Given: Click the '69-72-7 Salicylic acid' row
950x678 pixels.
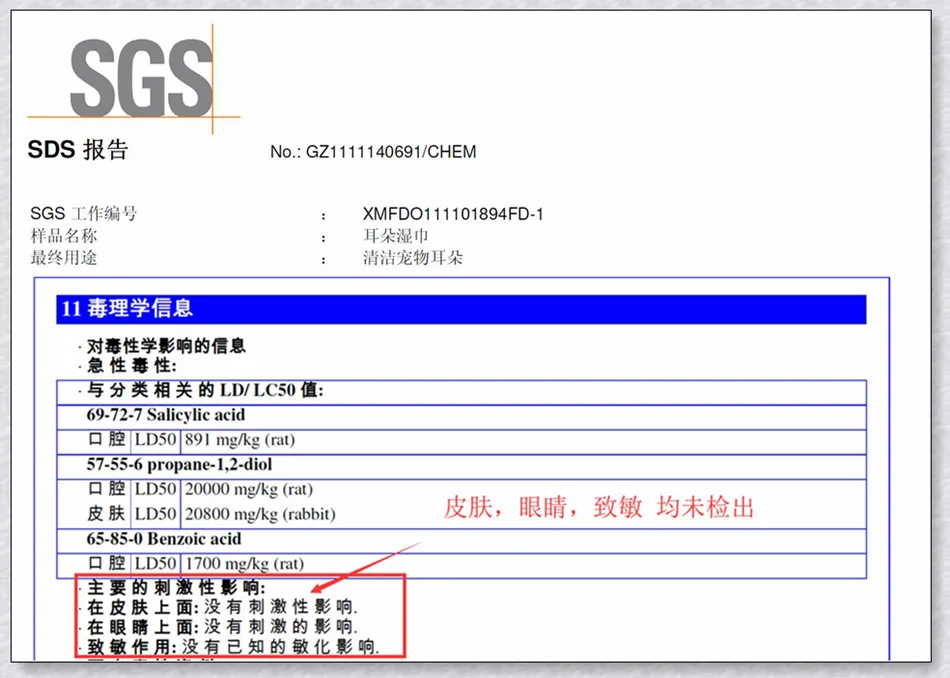Looking at the screenshot, I should pos(461,416).
